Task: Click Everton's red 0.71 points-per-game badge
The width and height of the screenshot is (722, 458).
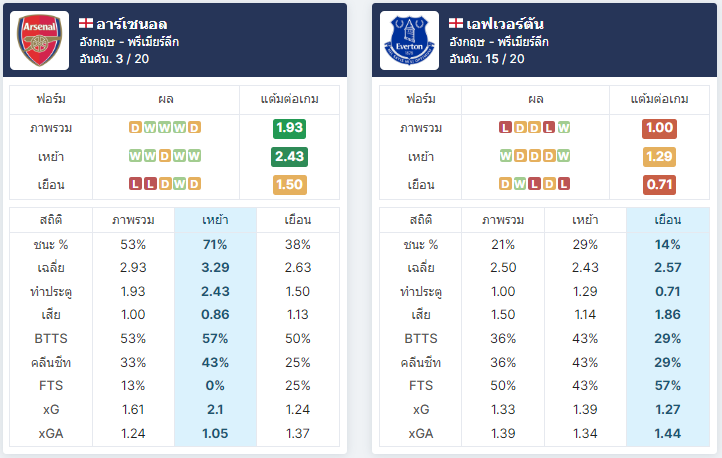Action: pyautogui.click(x=659, y=185)
